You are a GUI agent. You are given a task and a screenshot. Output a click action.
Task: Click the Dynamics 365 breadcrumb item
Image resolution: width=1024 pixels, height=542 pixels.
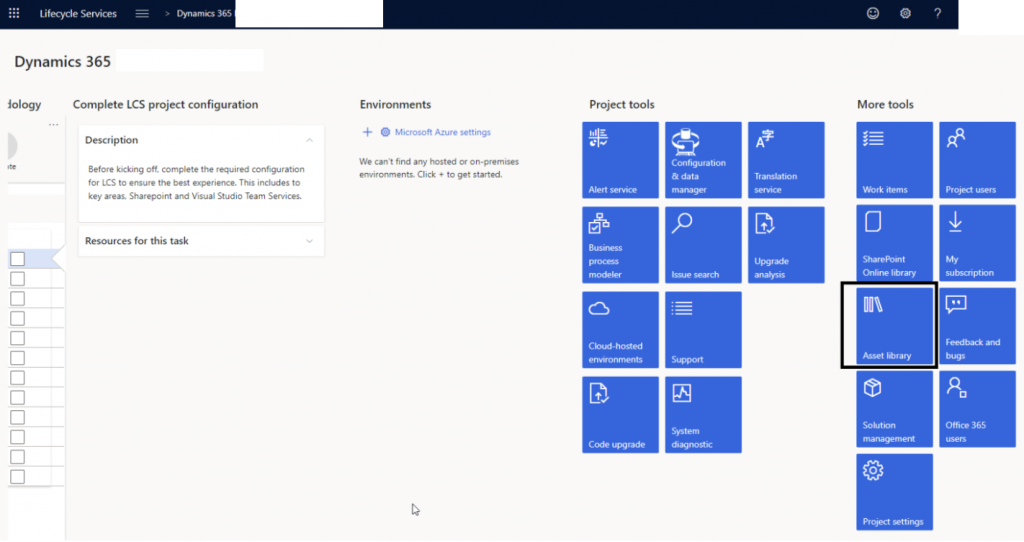pyautogui.click(x=204, y=14)
